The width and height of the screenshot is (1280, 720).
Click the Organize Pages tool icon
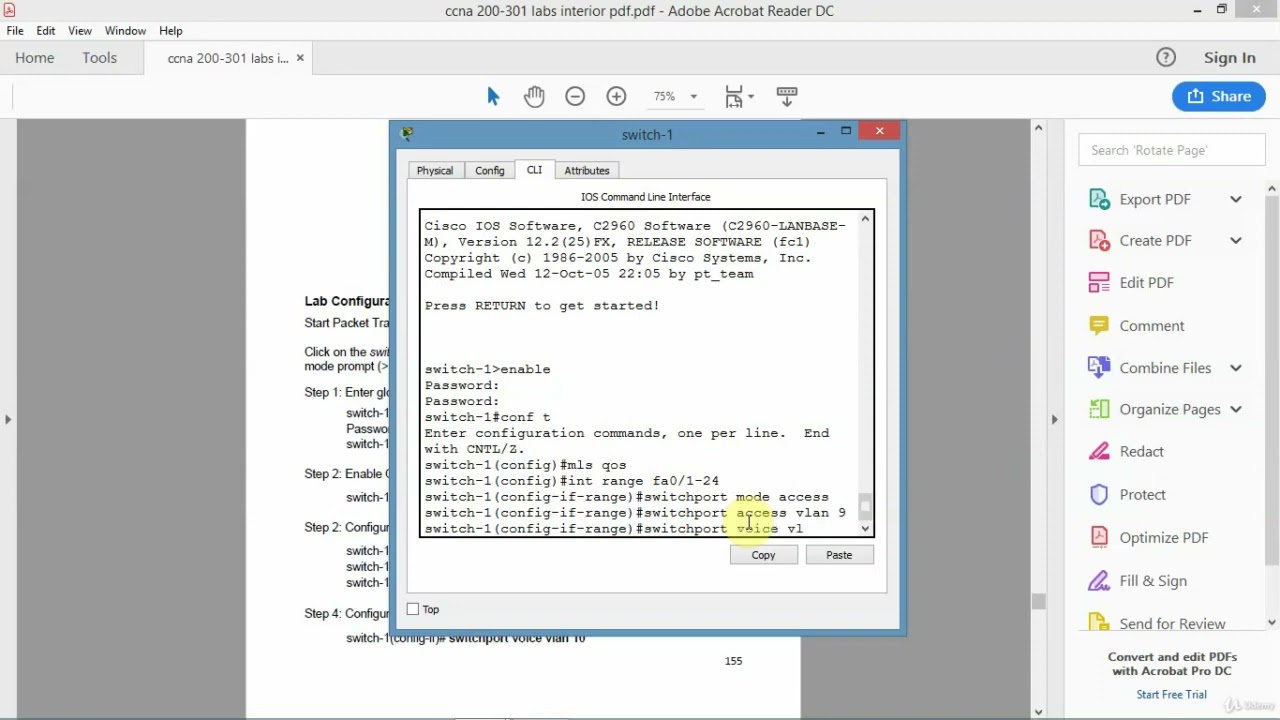click(1099, 409)
